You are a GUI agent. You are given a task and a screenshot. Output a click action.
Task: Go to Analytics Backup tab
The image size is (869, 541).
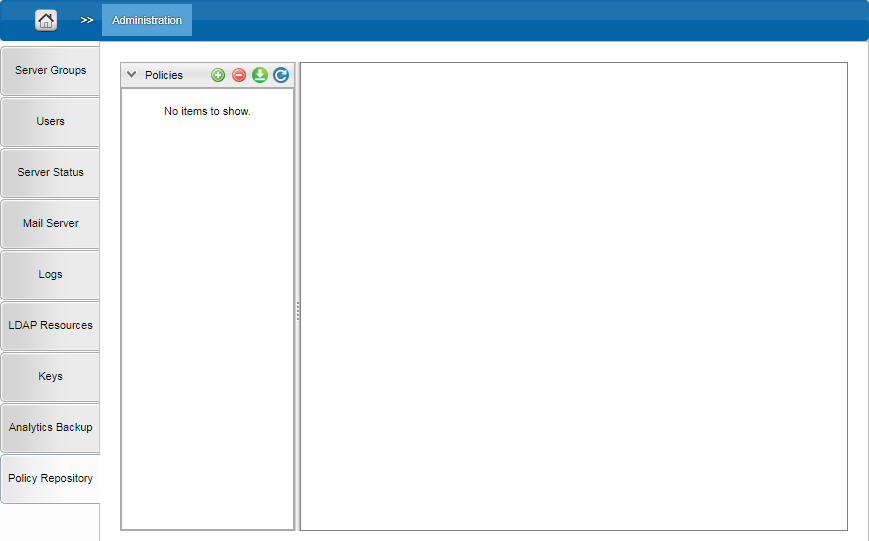click(50, 427)
